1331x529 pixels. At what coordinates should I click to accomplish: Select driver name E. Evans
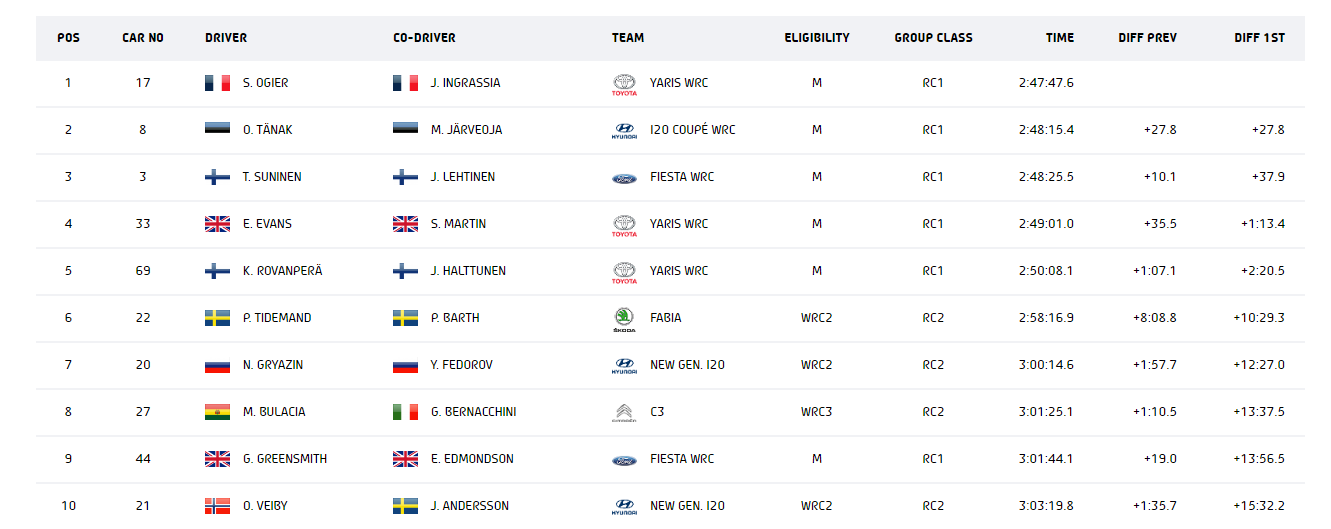267,224
